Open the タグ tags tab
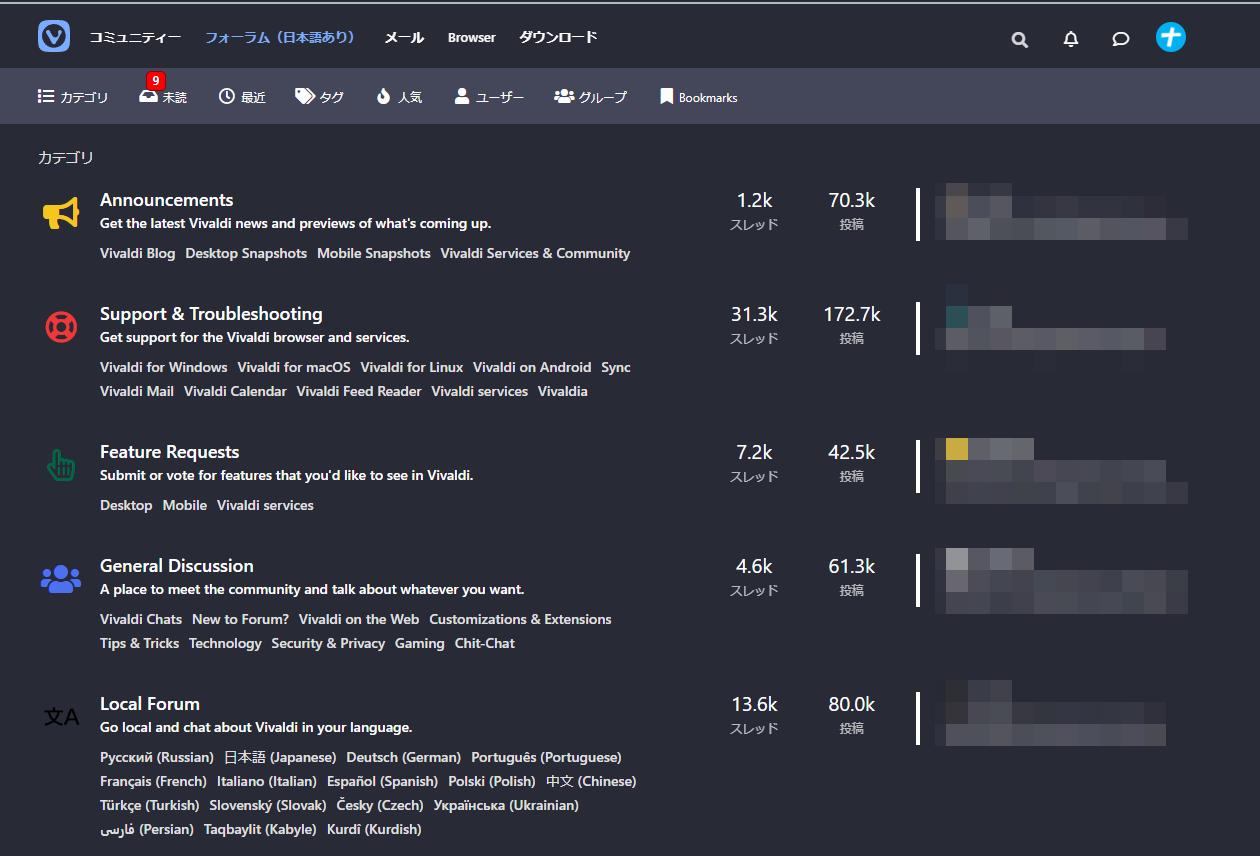Image resolution: width=1260 pixels, height=856 pixels. [320, 97]
